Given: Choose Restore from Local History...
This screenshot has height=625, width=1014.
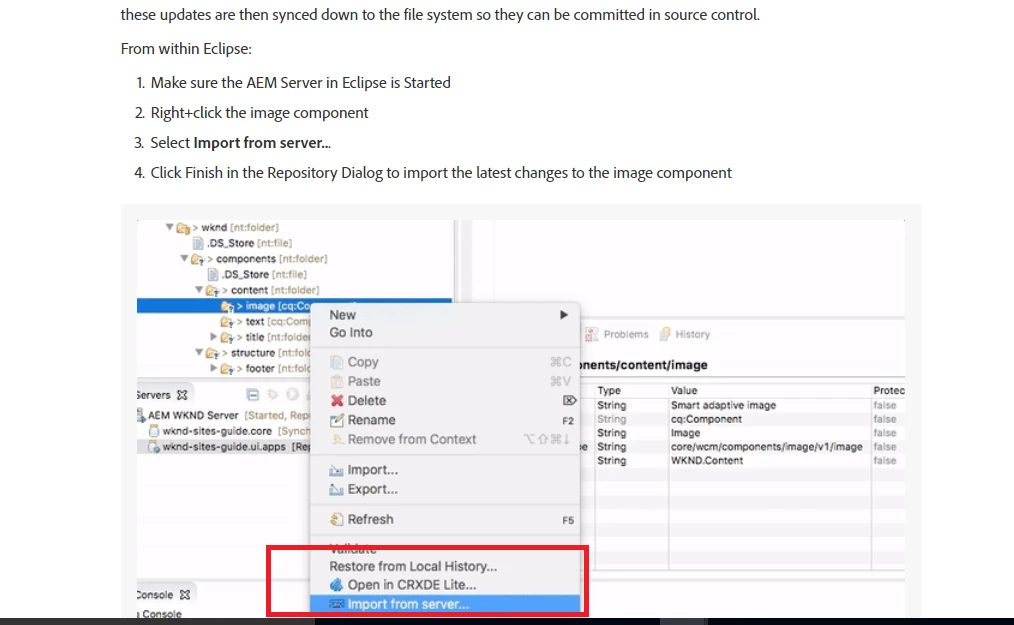Looking at the screenshot, I should [x=413, y=567].
